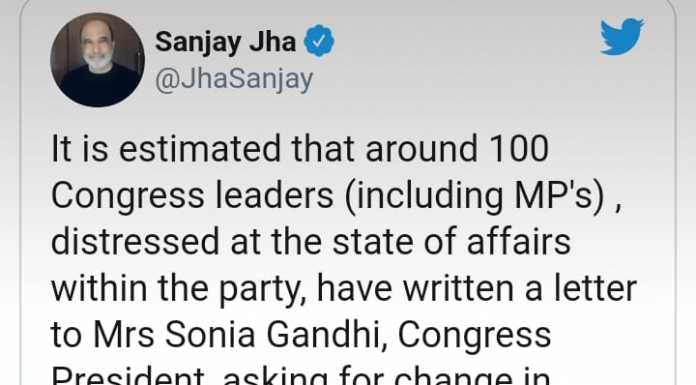Click 'within the party' in the tweet
The height and width of the screenshot is (385, 696).
[178, 289]
